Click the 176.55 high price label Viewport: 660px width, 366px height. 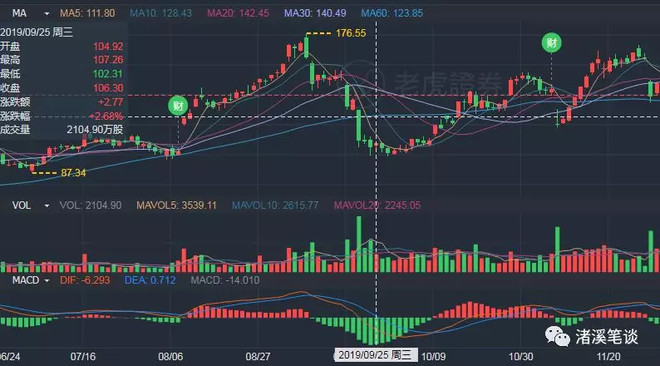point(351,33)
